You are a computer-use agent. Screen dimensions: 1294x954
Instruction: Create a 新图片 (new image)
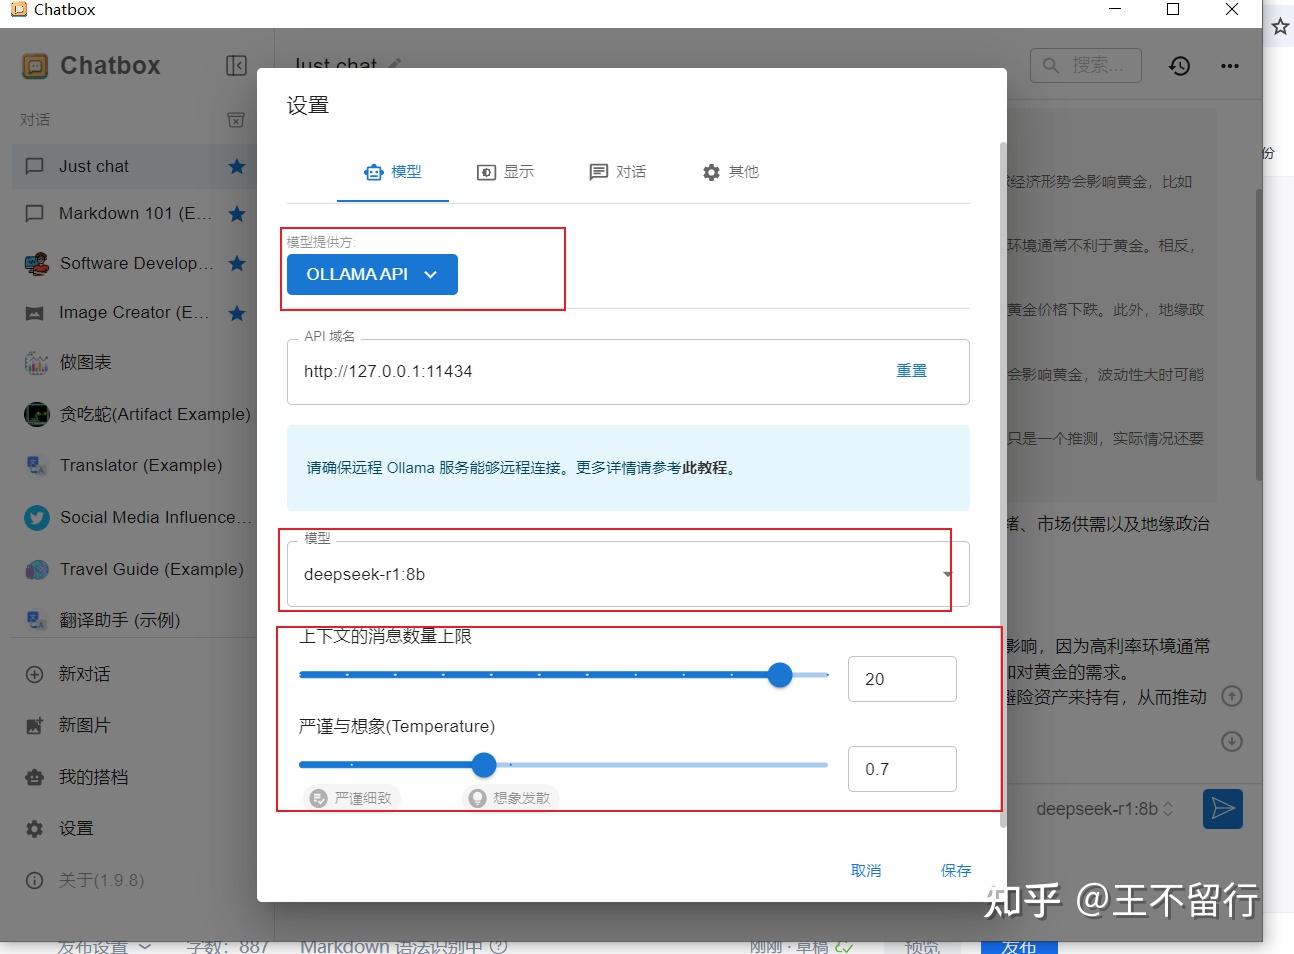[x=85, y=725]
